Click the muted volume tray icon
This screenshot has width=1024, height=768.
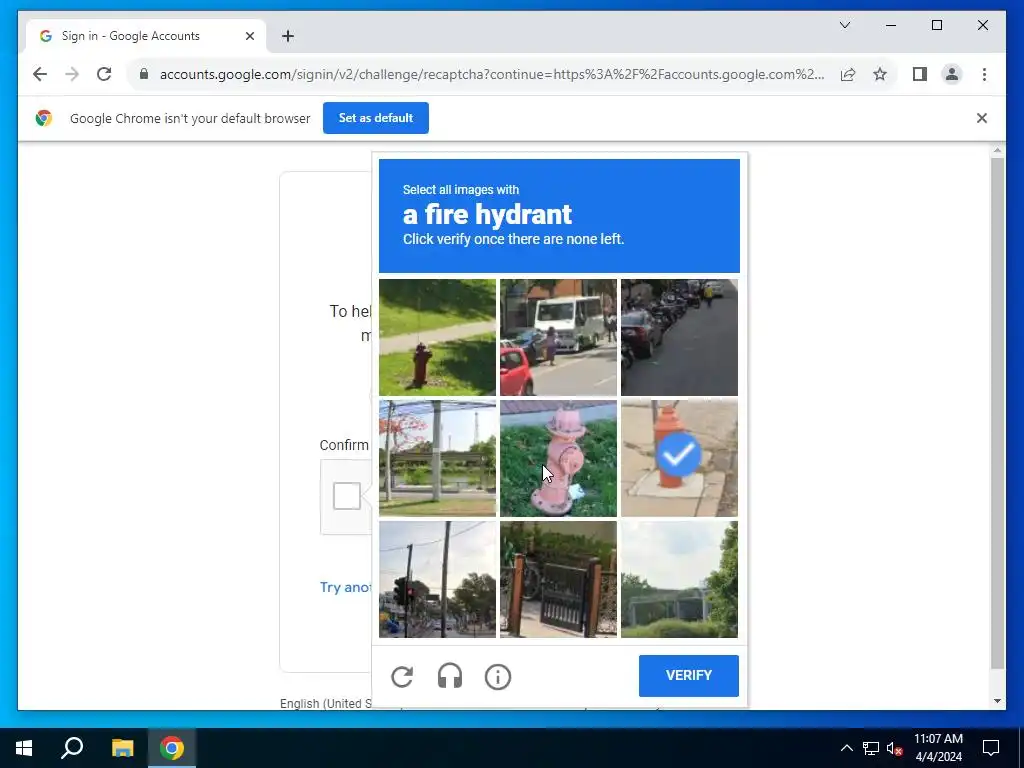[x=894, y=748]
